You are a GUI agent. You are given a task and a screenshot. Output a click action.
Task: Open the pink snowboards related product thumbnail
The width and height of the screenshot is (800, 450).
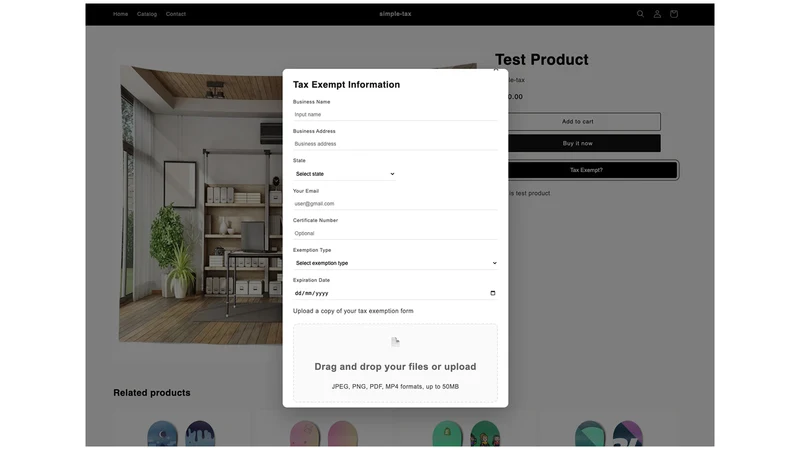coord(323,433)
